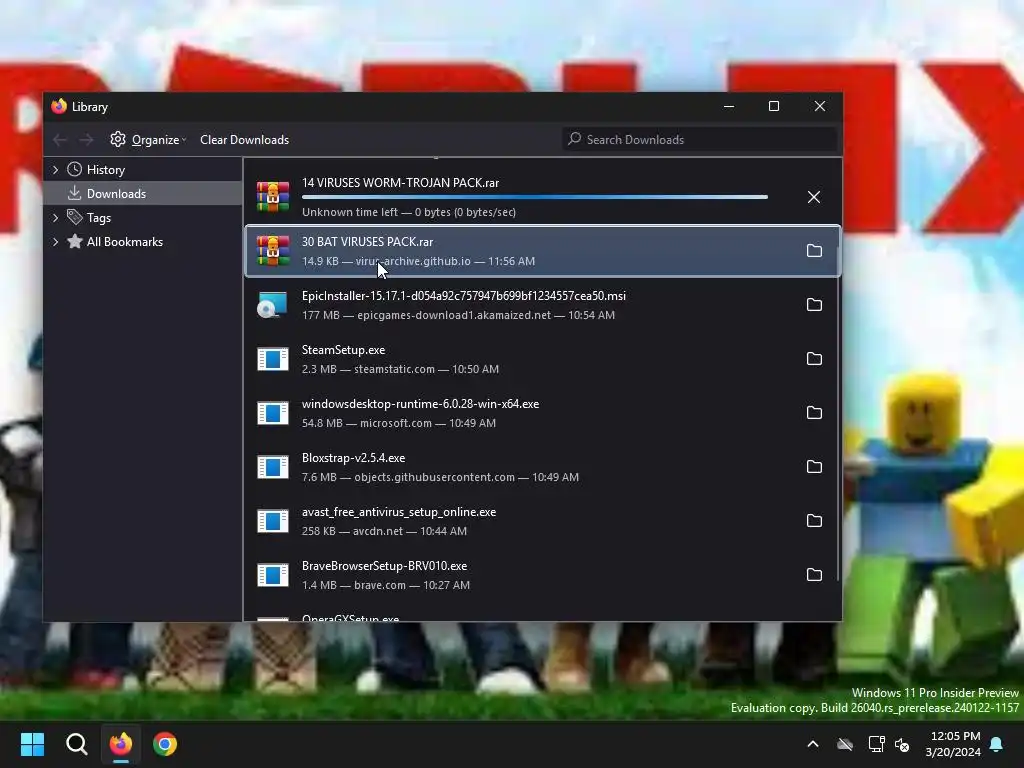Click the WinRAR icon of 30 BAT VIRUSES PACK
The height and width of the screenshot is (768, 1024).
click(273, 251)
